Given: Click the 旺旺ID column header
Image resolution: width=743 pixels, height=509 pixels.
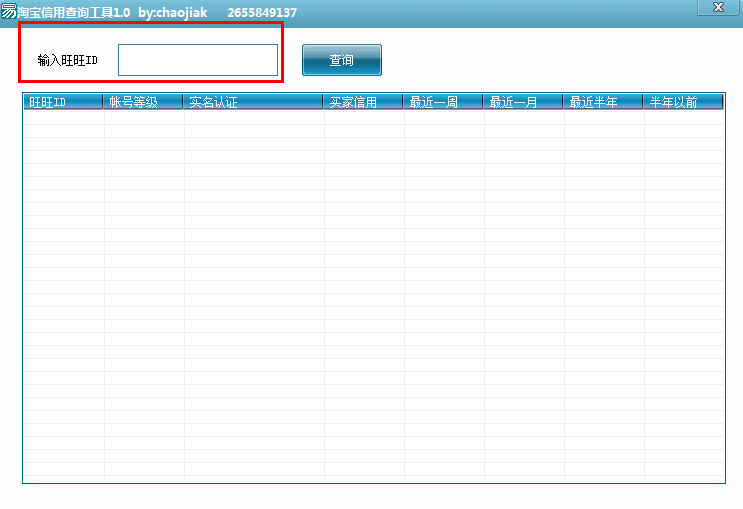Looking at the screenshot, I should (x=63, y=102).
